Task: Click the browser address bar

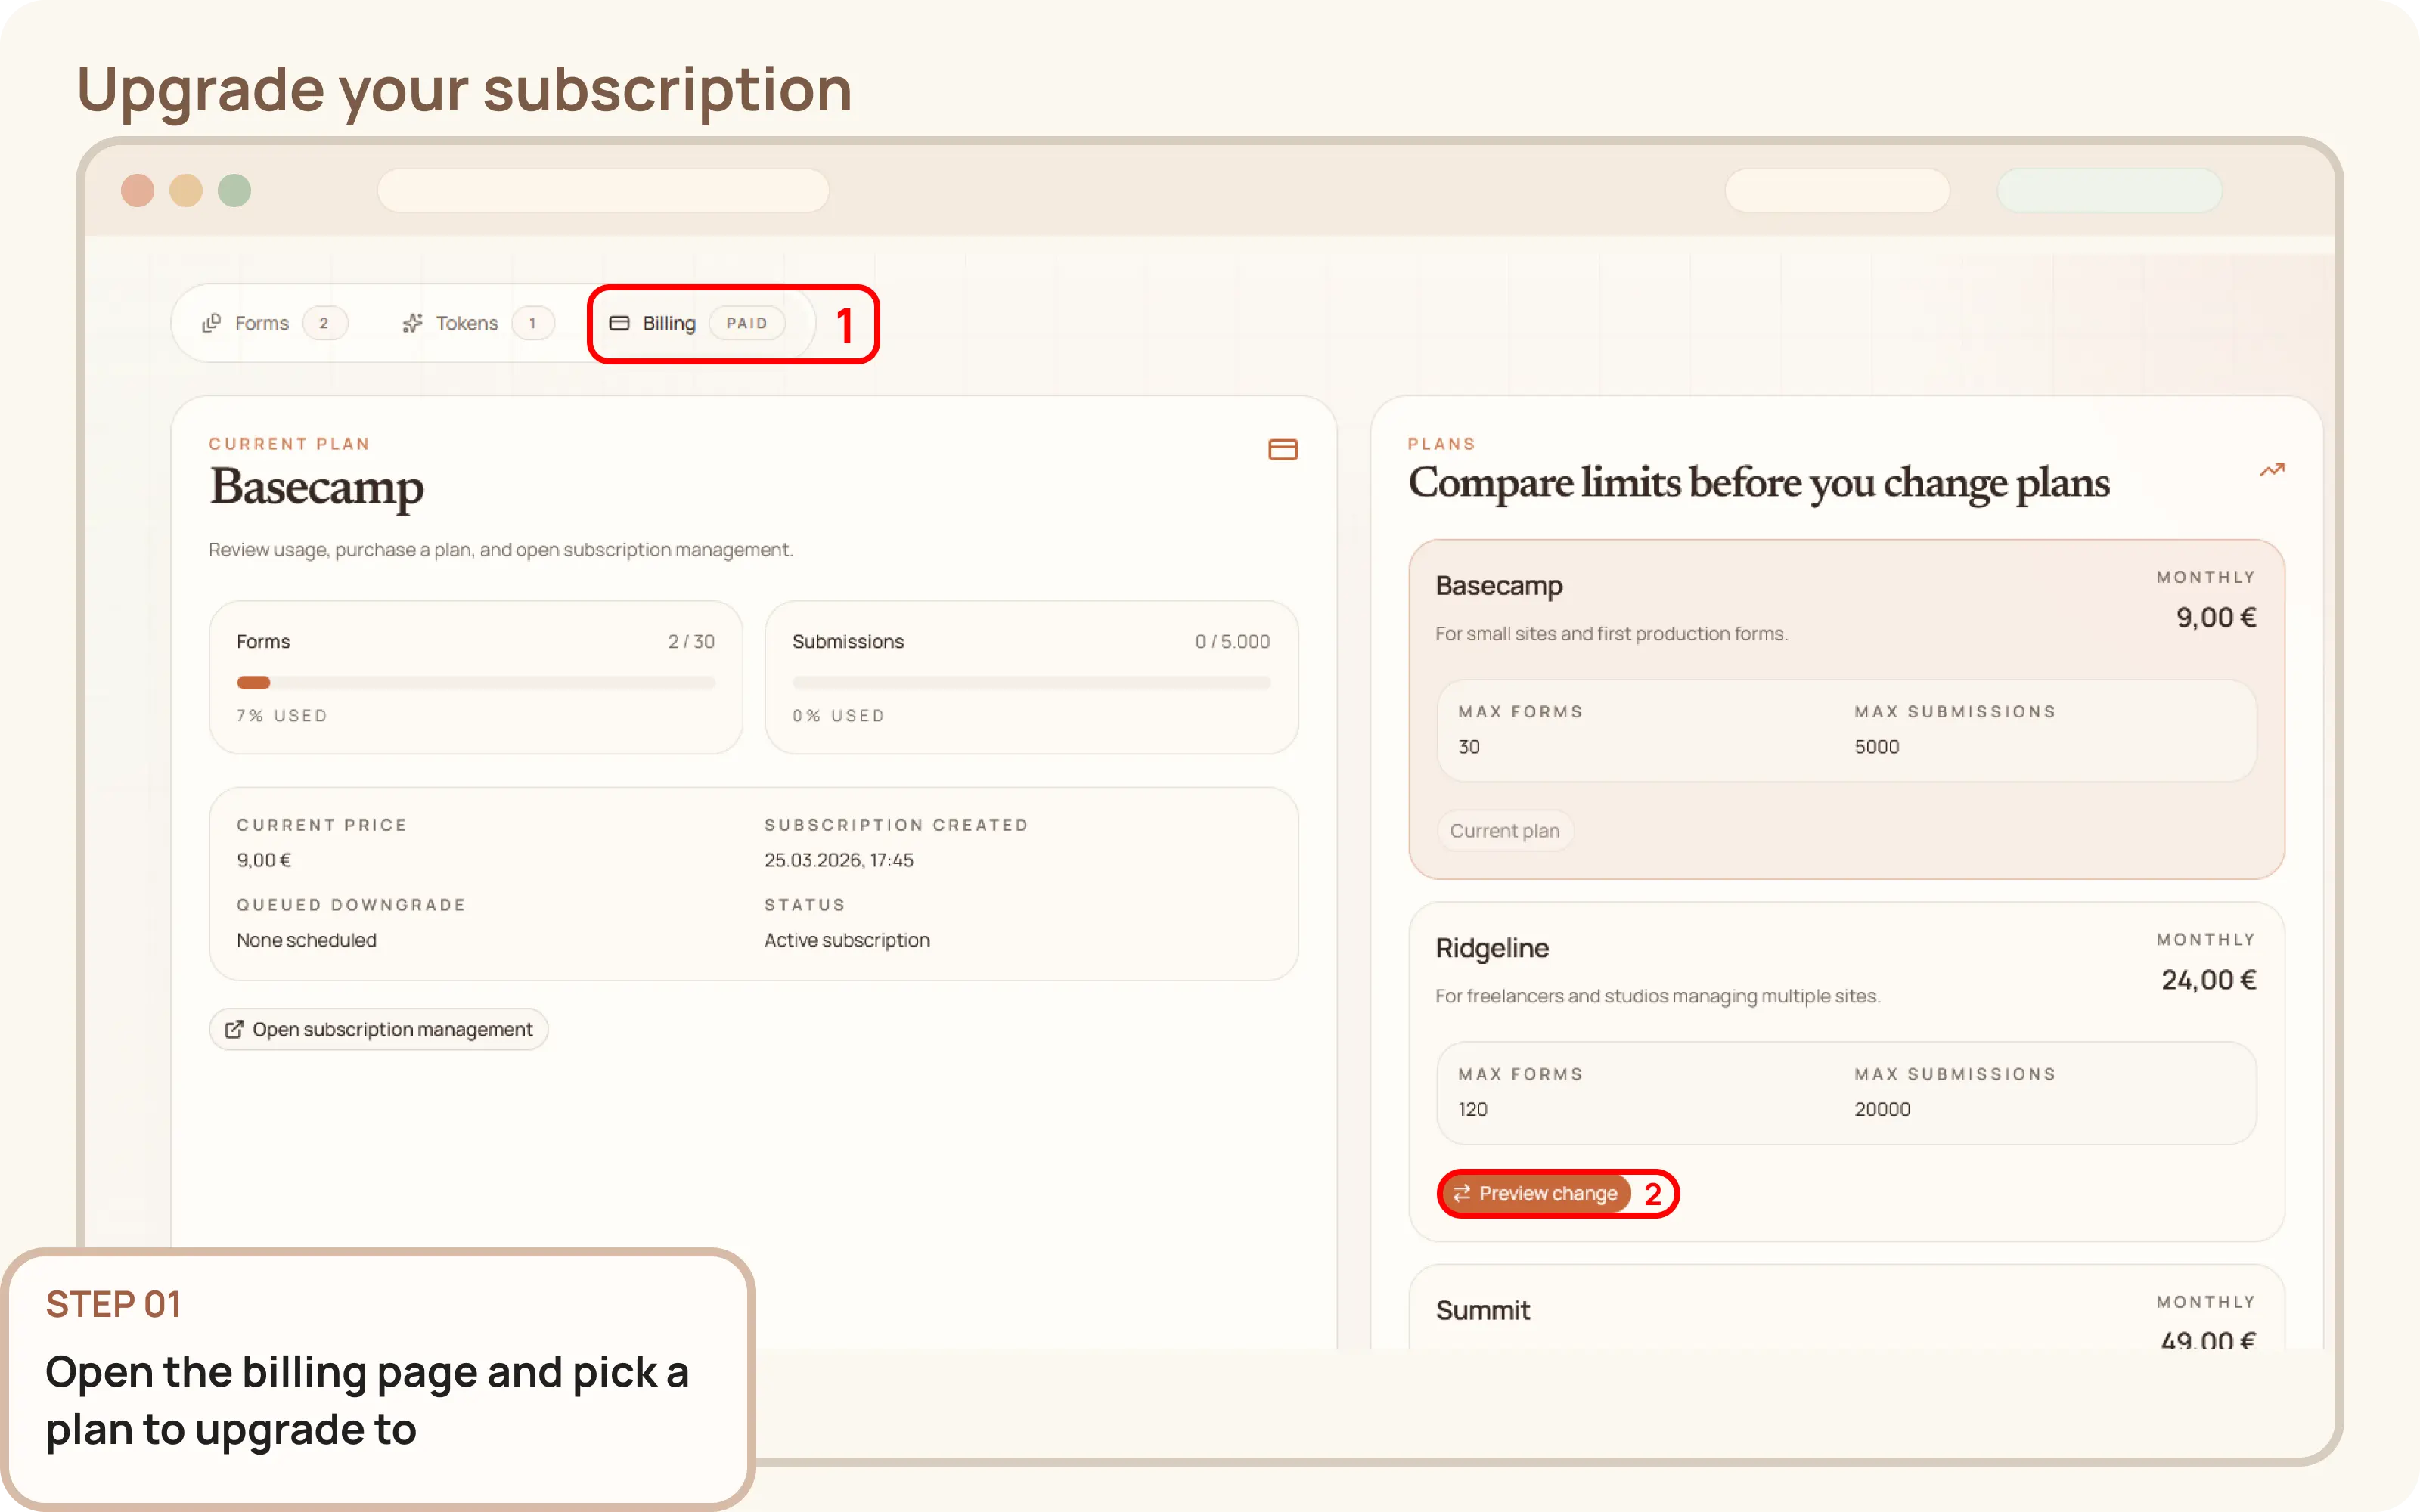Action: [x=604, y=190]
